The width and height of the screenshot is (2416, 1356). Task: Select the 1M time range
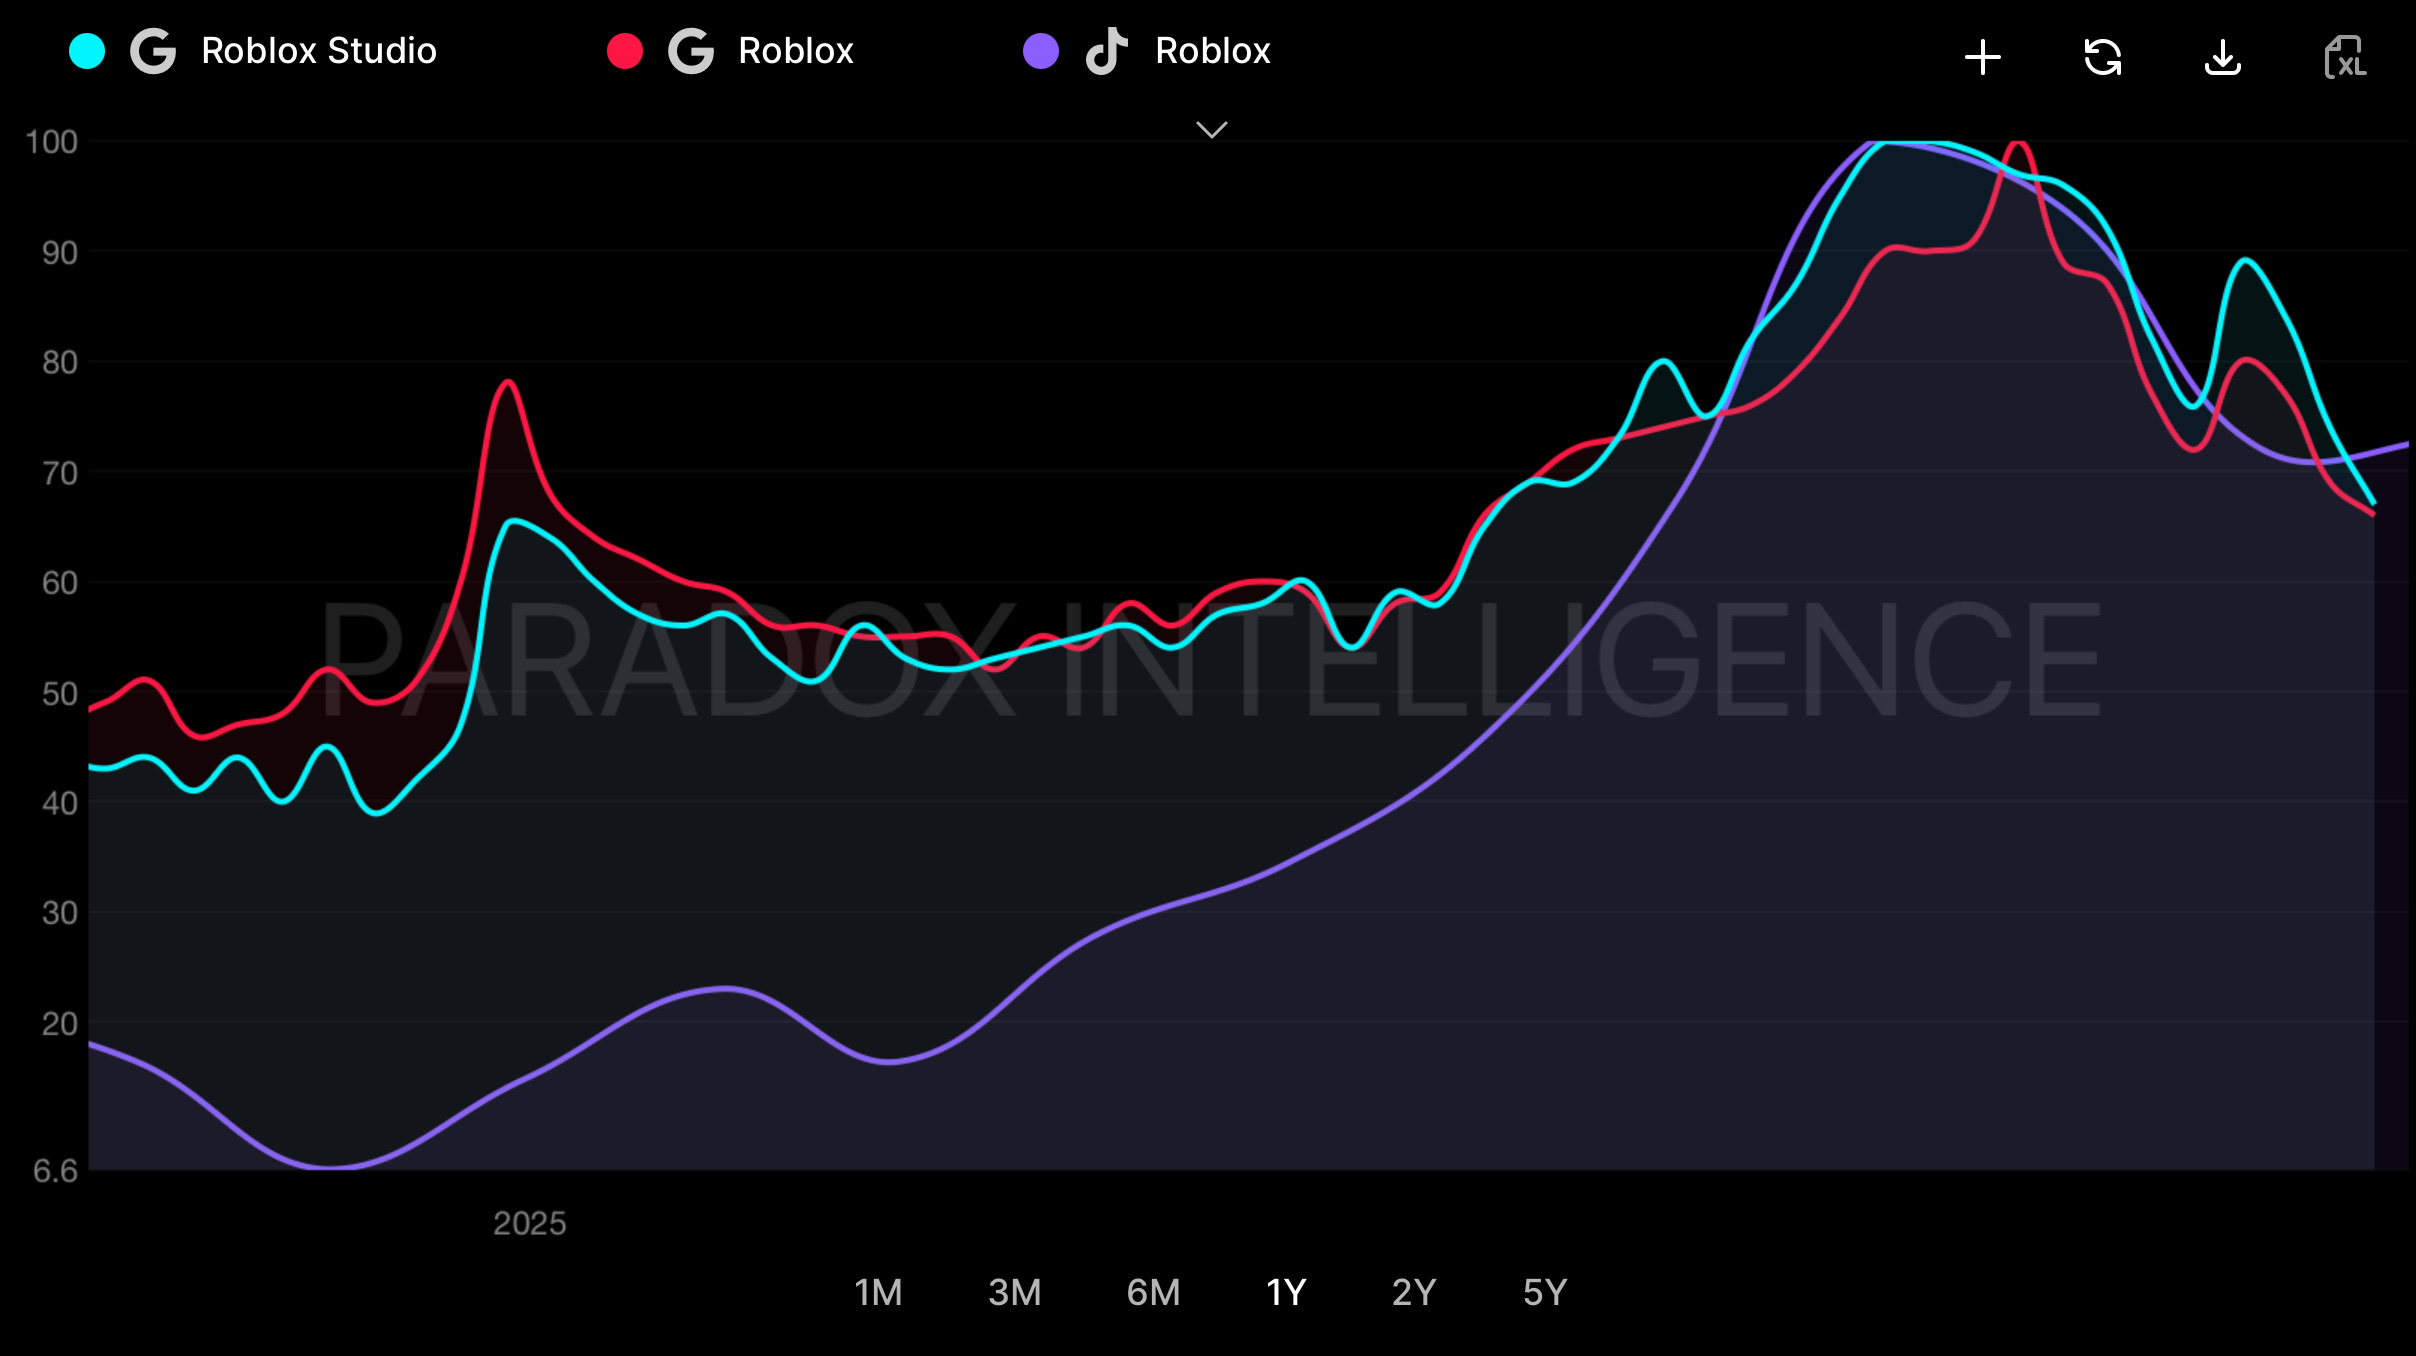click(x=878, y=1292)
